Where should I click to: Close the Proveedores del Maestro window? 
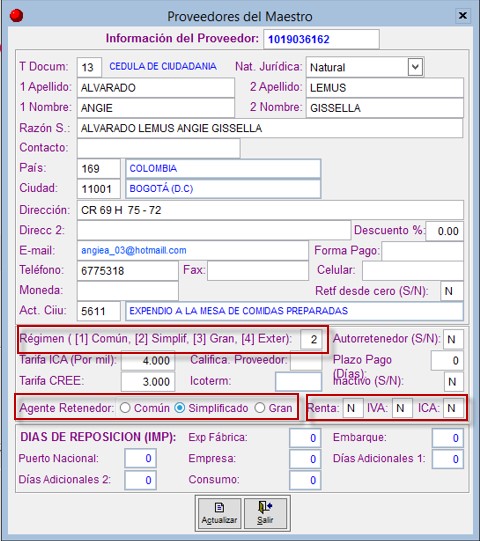(462, 16)
